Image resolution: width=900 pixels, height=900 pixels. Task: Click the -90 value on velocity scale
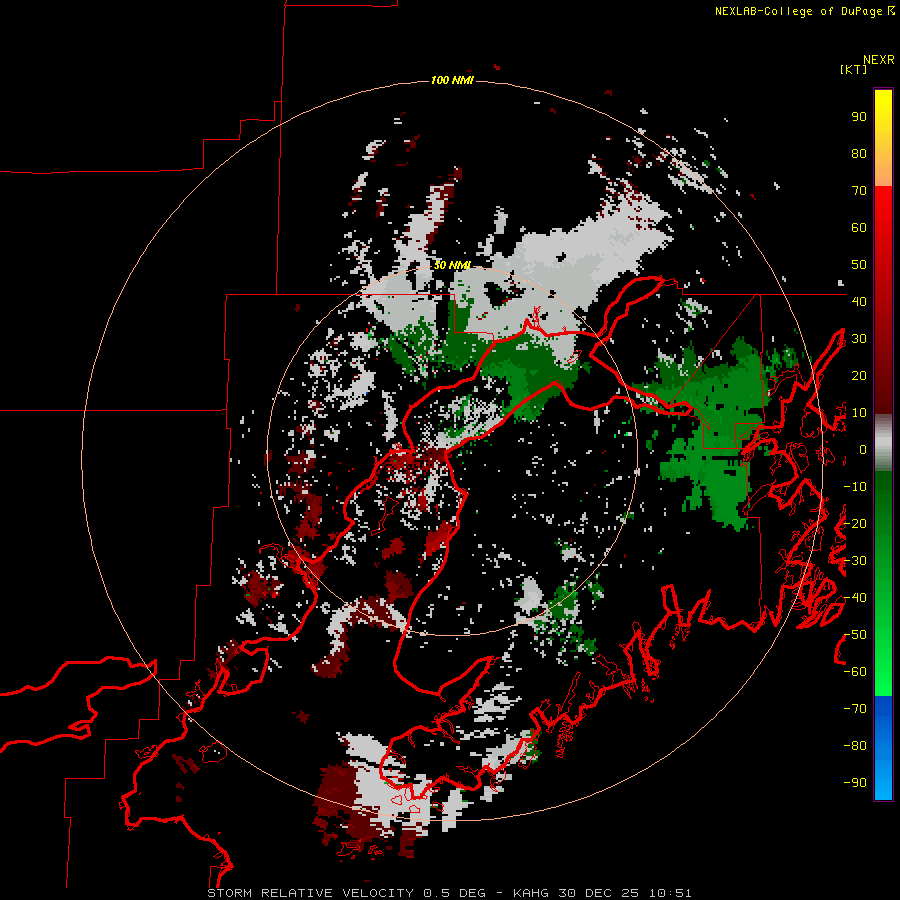pyautogui.click(x=855, y=783)
